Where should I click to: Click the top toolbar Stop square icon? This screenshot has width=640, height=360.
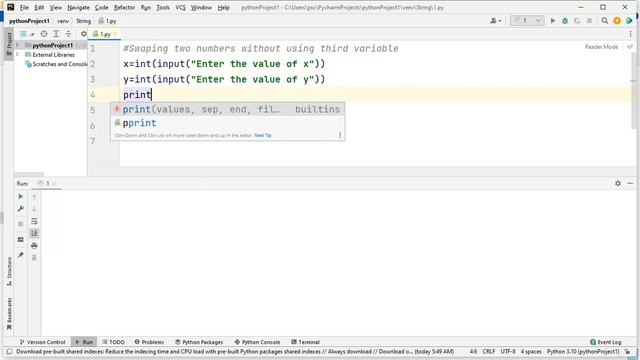(589, 20)
